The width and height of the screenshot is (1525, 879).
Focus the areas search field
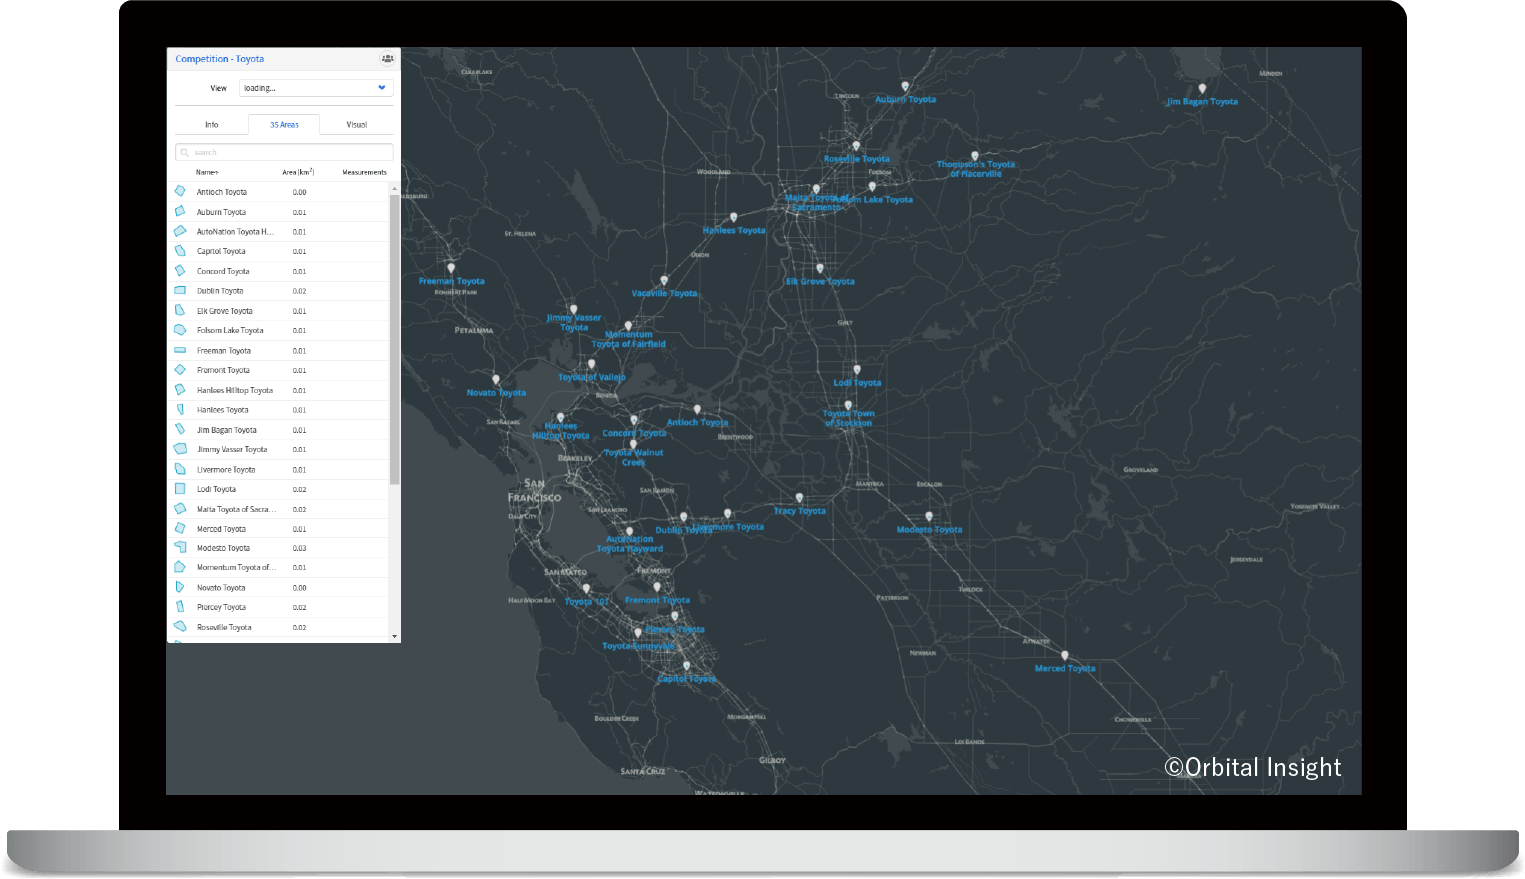pyautogui.click(x=284, y=152)
